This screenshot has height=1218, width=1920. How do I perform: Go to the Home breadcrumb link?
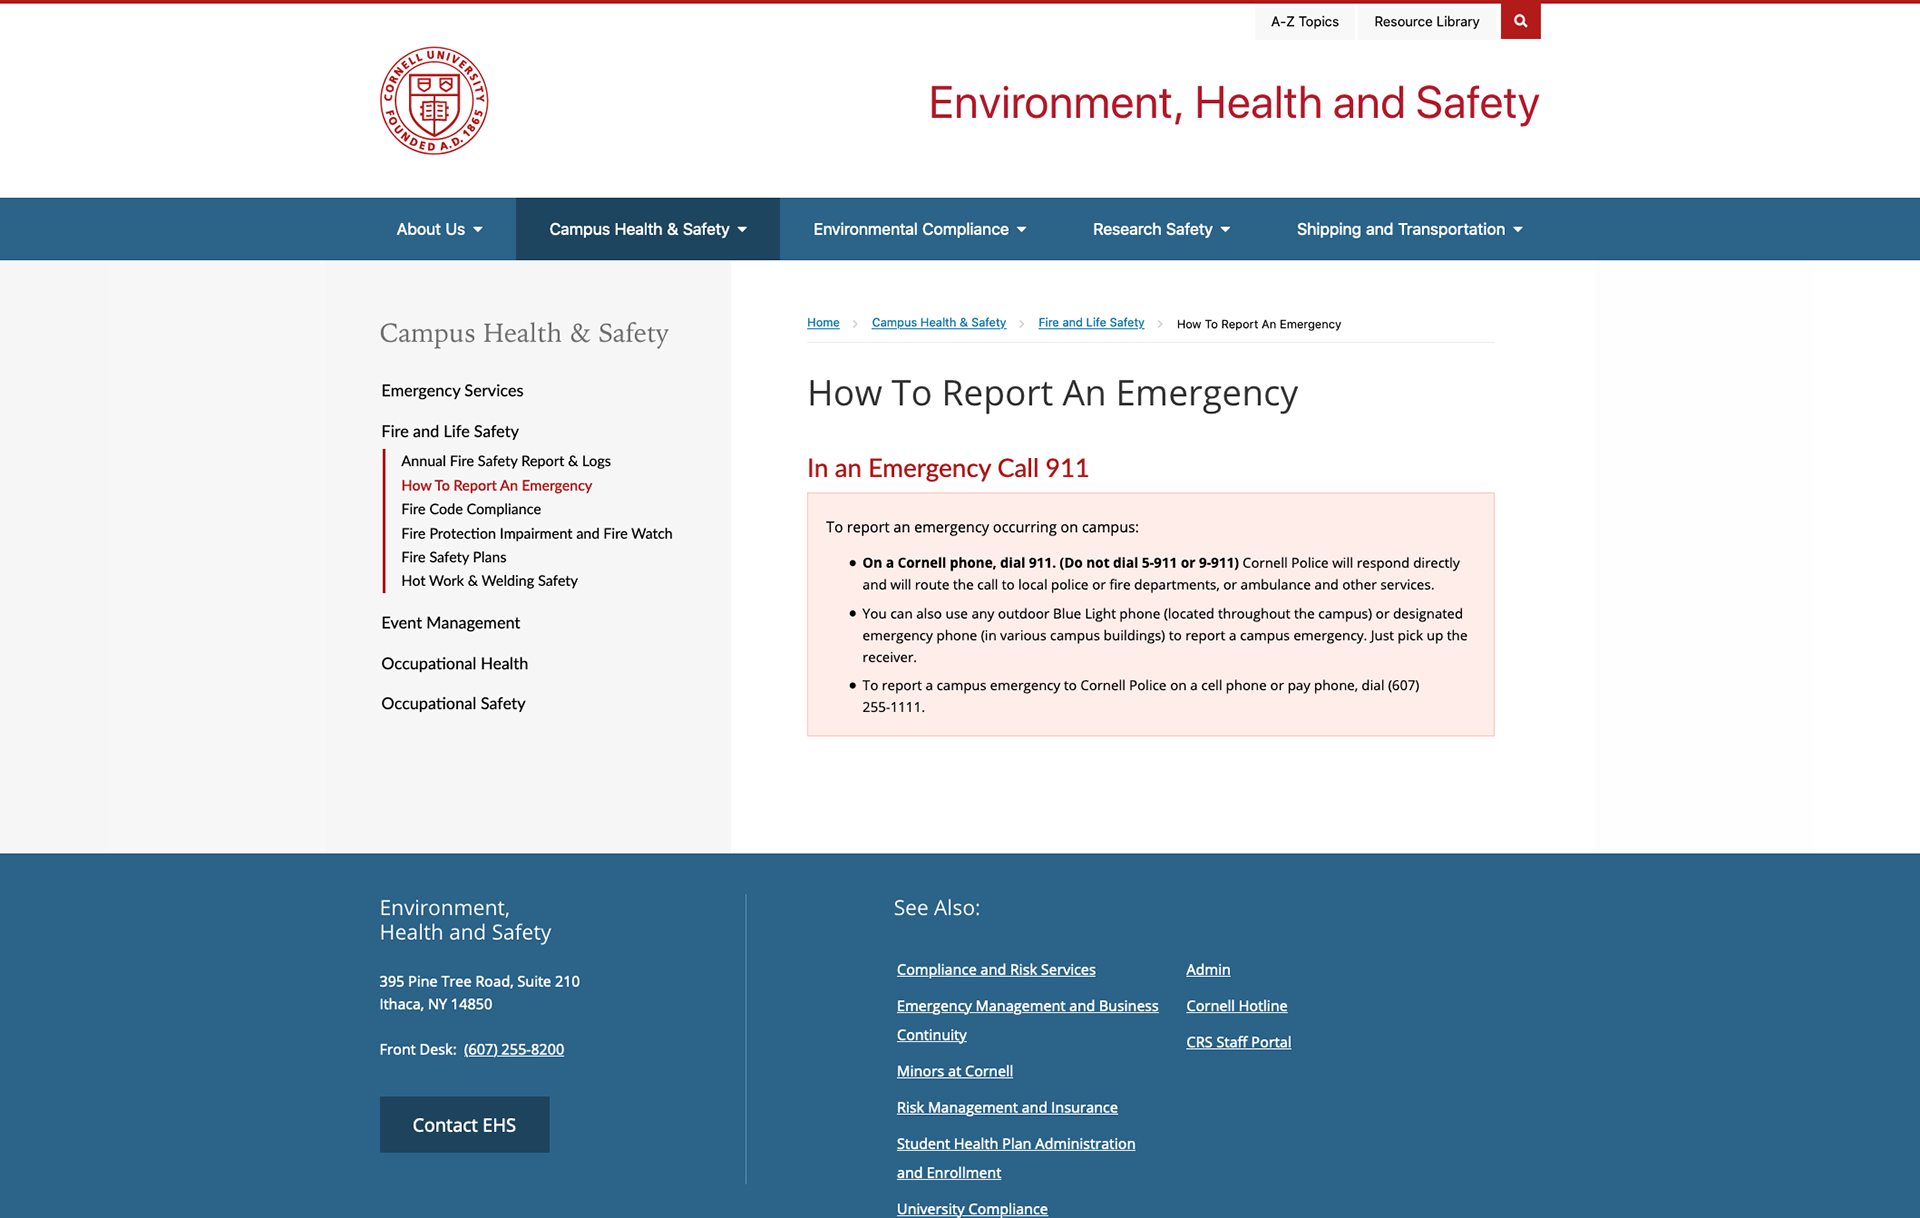823,322
